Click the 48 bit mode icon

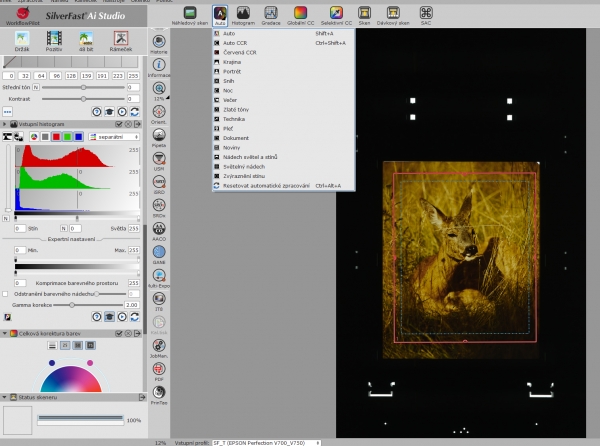86,41
